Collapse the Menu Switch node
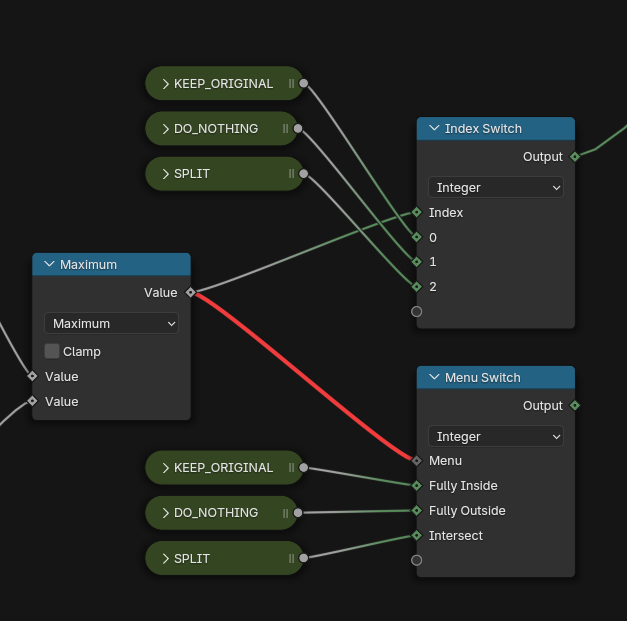 coord(434,377)
